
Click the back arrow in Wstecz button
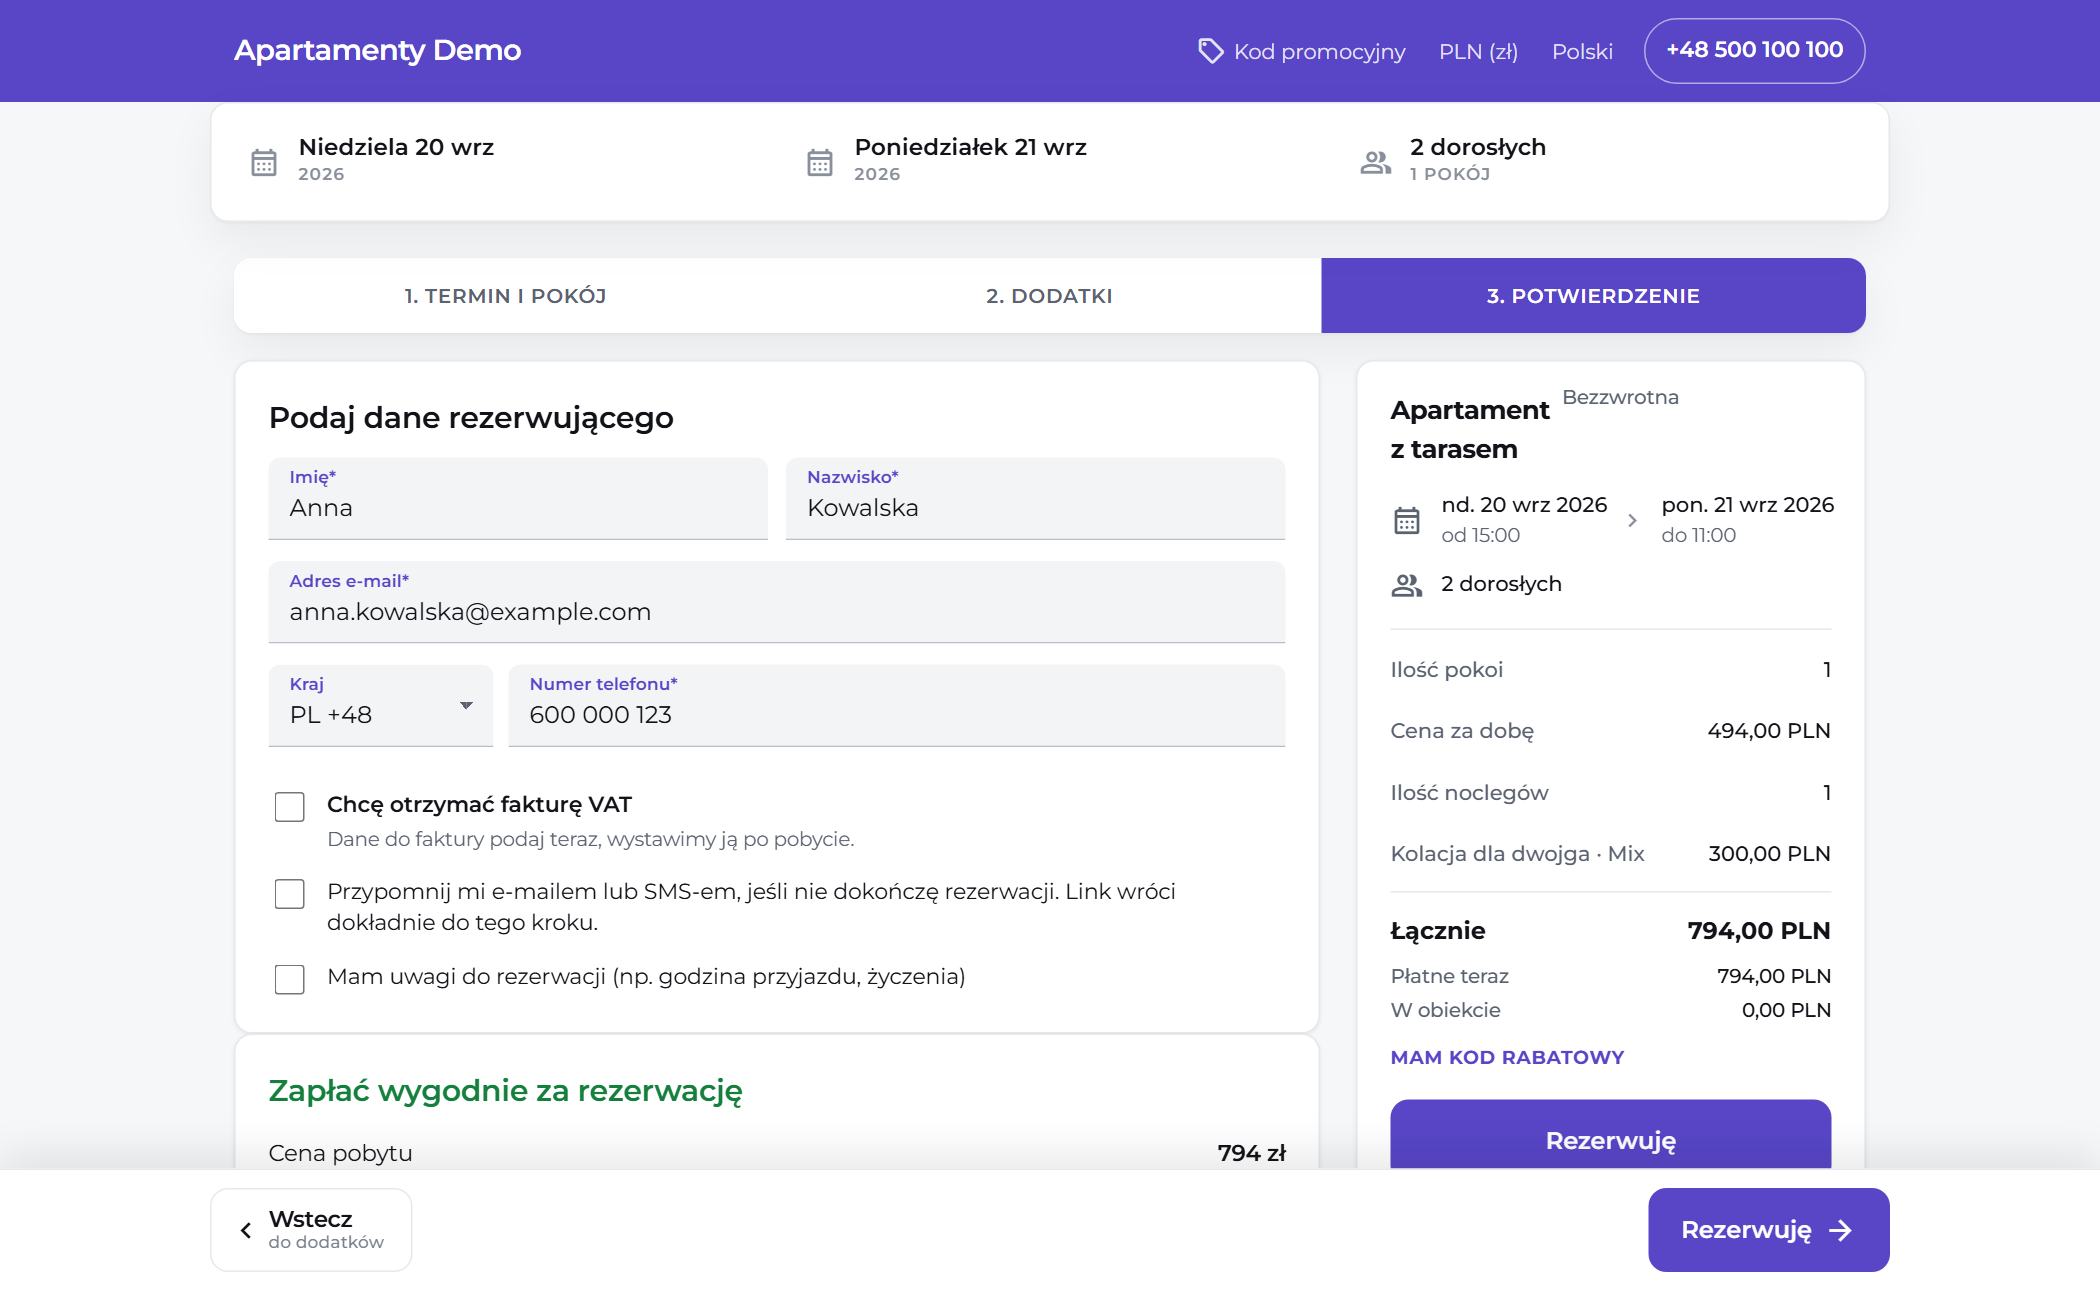pyautogui.click(x=245, y=1230)
